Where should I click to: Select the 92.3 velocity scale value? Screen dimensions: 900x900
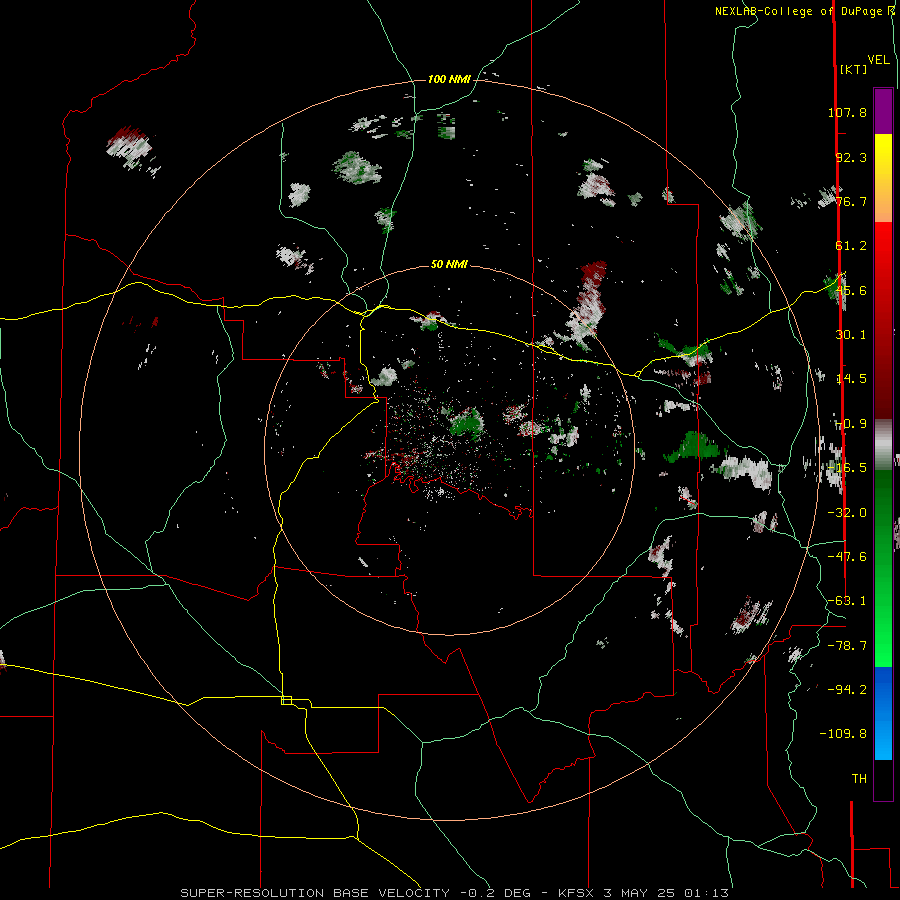tap(851, 157)
